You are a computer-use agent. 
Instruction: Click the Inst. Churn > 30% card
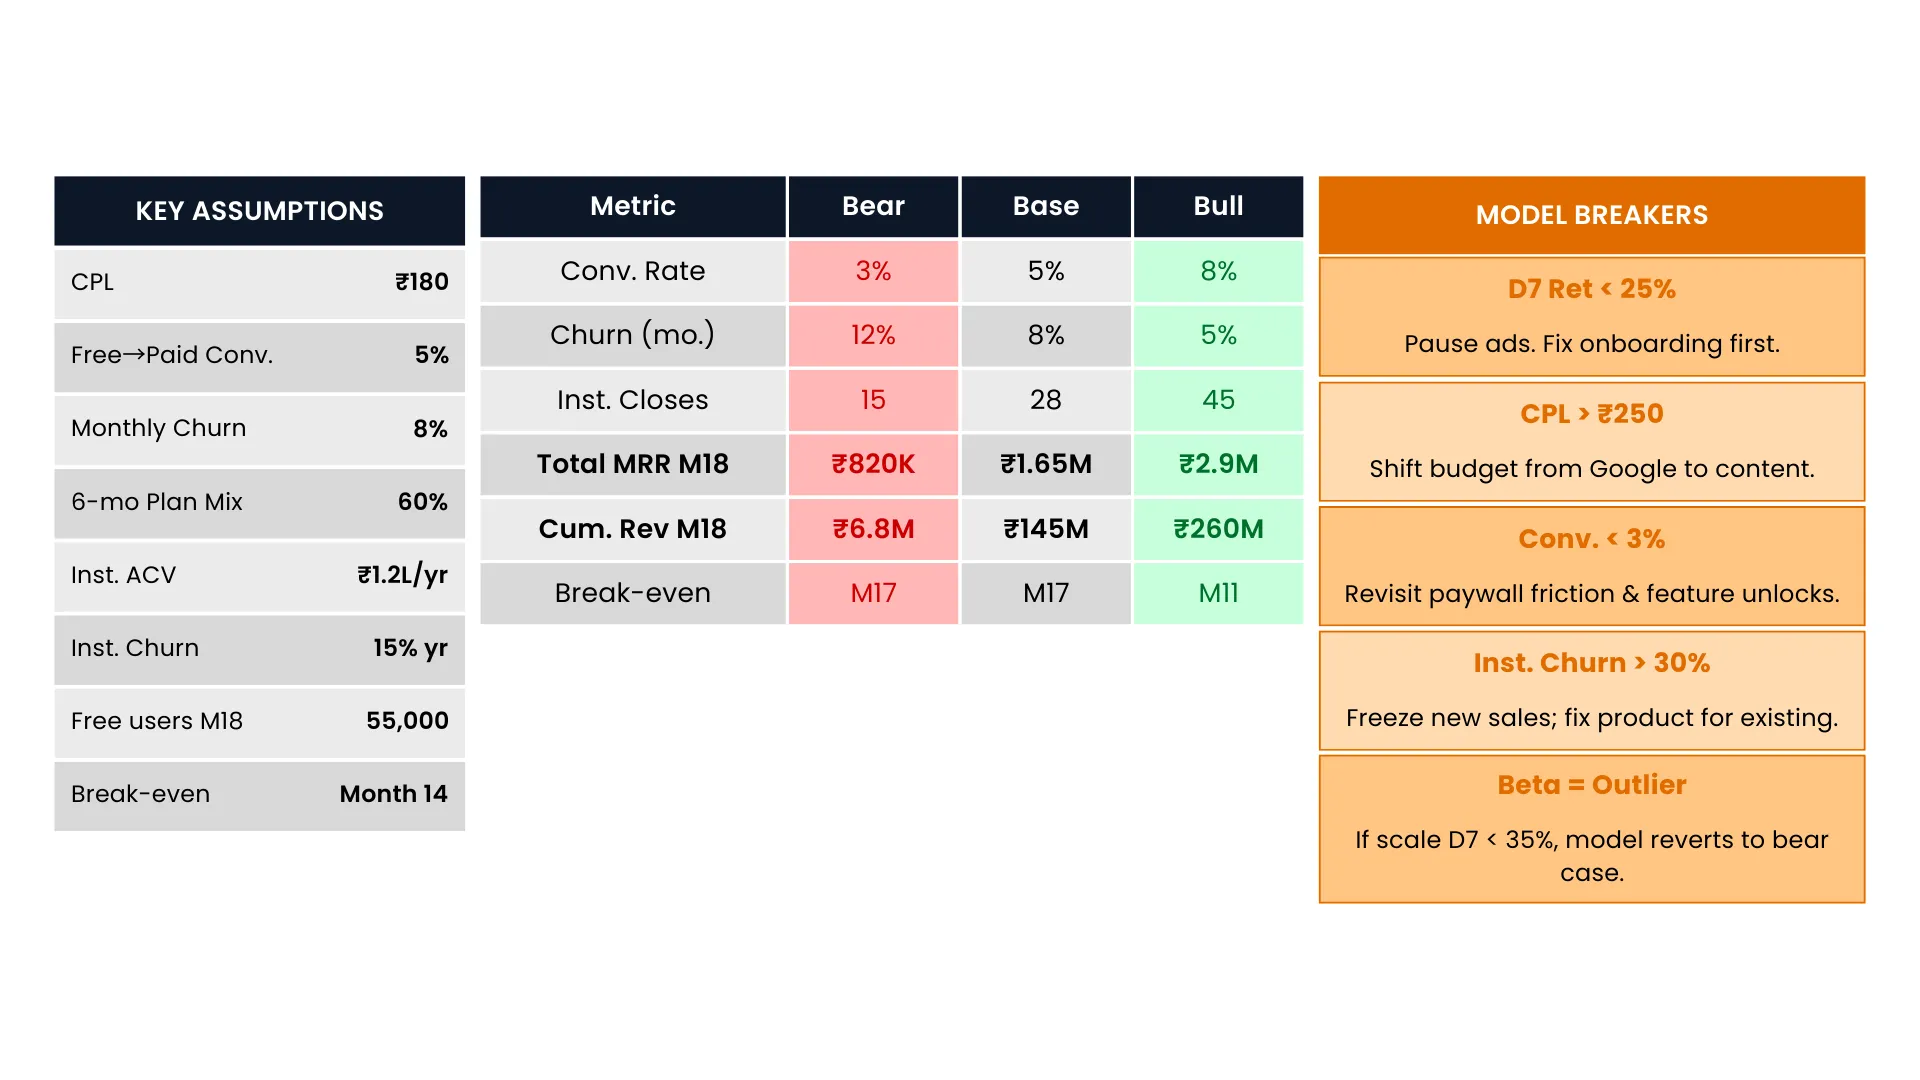[x=1591, y=690]
